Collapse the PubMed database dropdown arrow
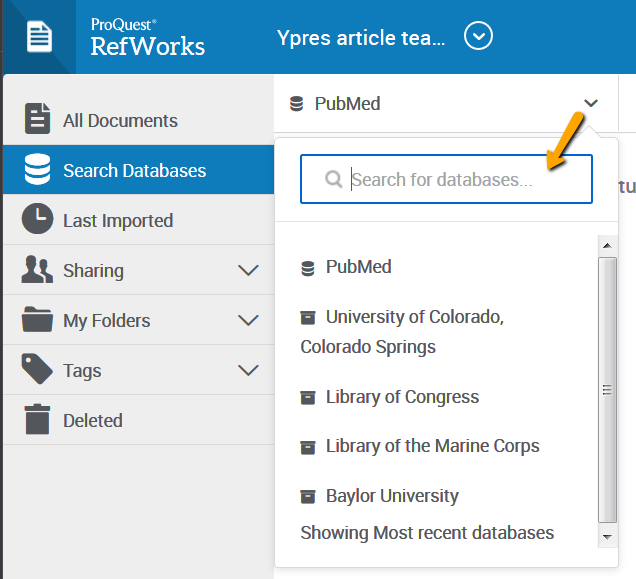Image resolution: width=636 pixels, height=579 pixels. coord(591,103)
